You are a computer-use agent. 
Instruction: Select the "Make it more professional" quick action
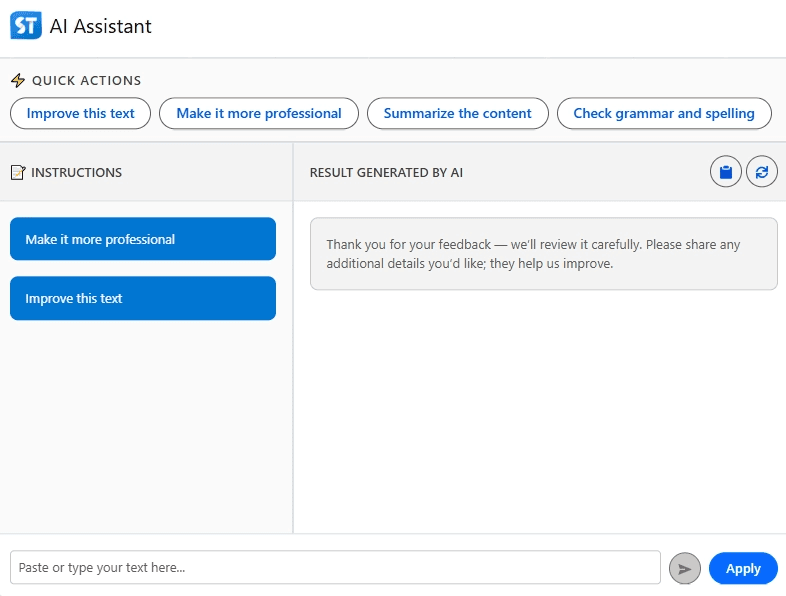pyautogui.click(x=259, y=114)
